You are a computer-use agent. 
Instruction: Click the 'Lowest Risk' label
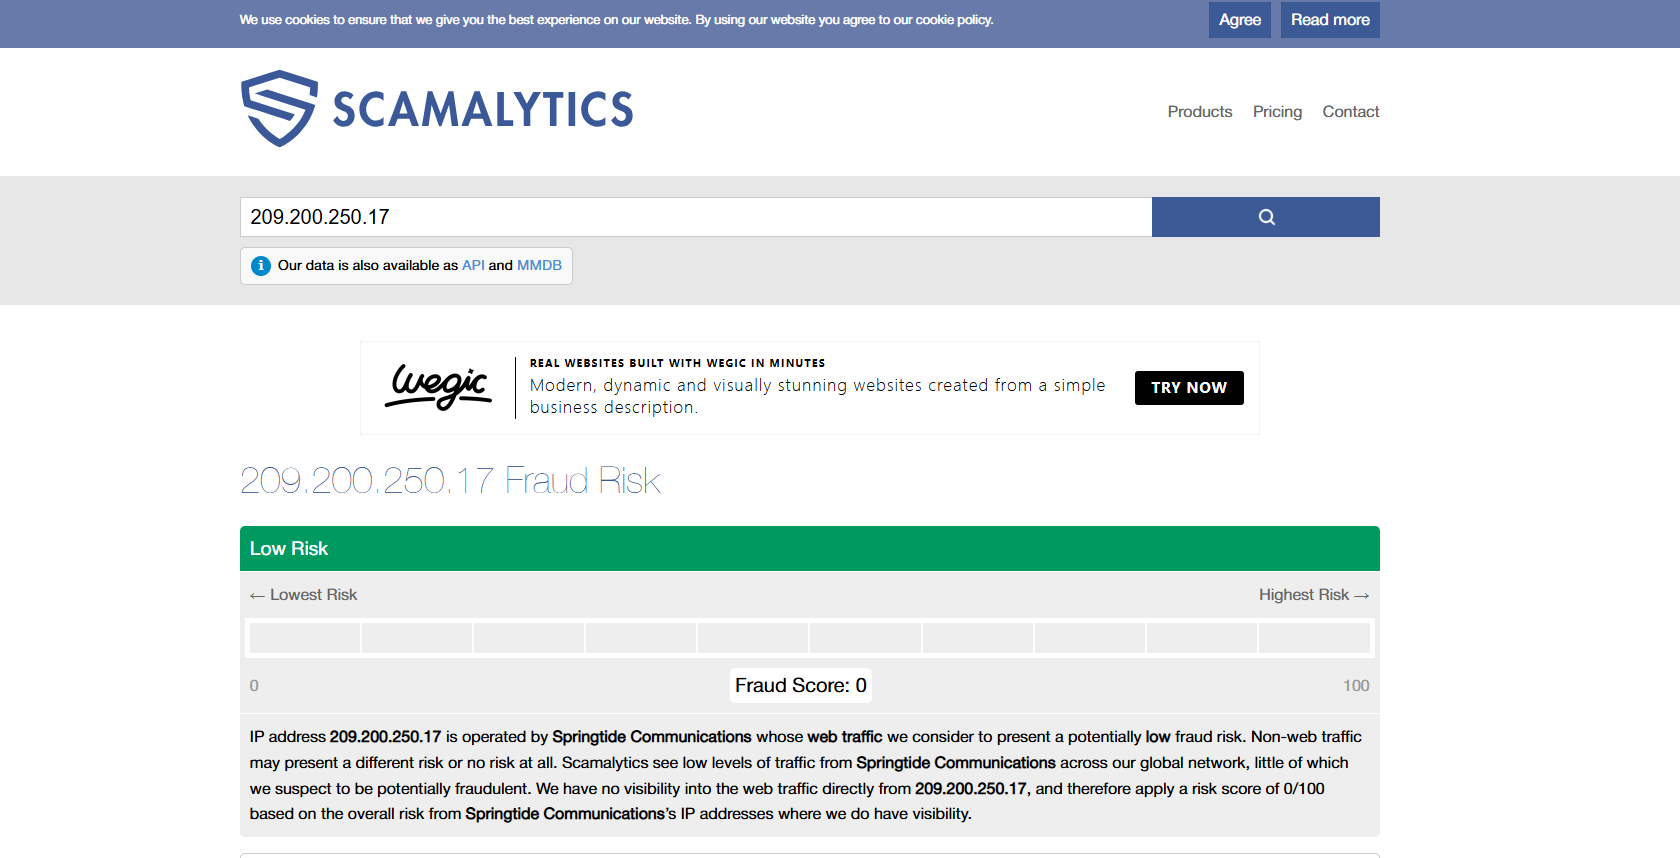(x=304, y=595)
